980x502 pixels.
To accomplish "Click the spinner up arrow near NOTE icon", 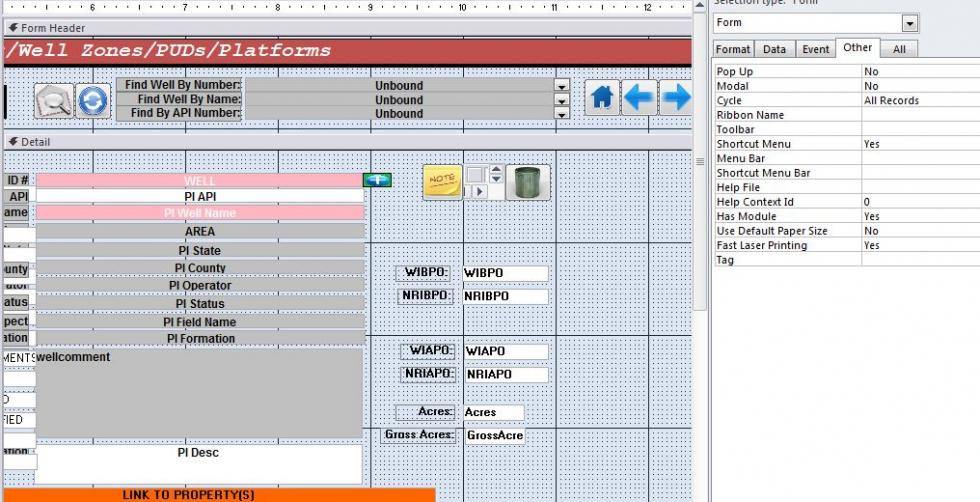I will click(496, 169).
